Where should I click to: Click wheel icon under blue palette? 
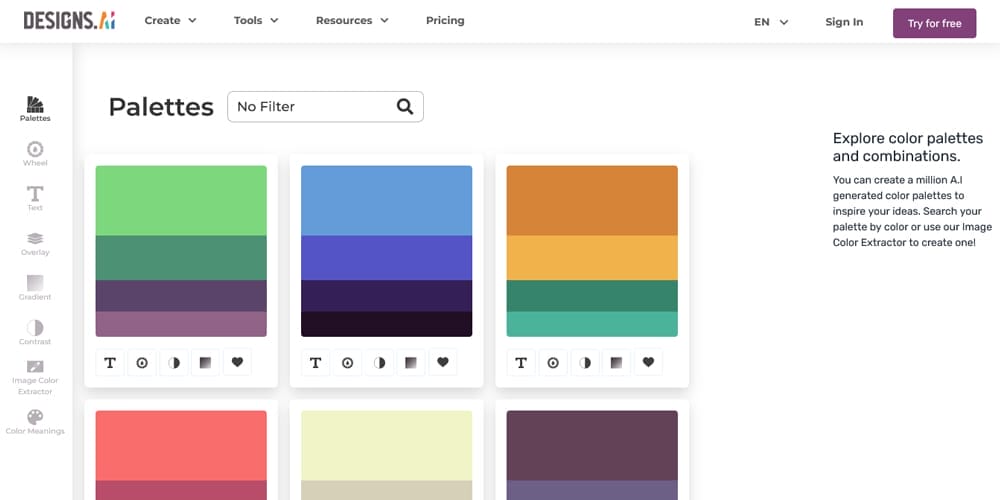(x=347, y=362)
